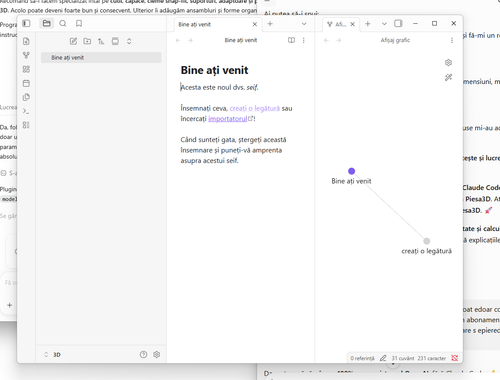Open the '3D' vault switcher
Image resolution: width=500 pixels, height=380 pixels.
(53, 355)
